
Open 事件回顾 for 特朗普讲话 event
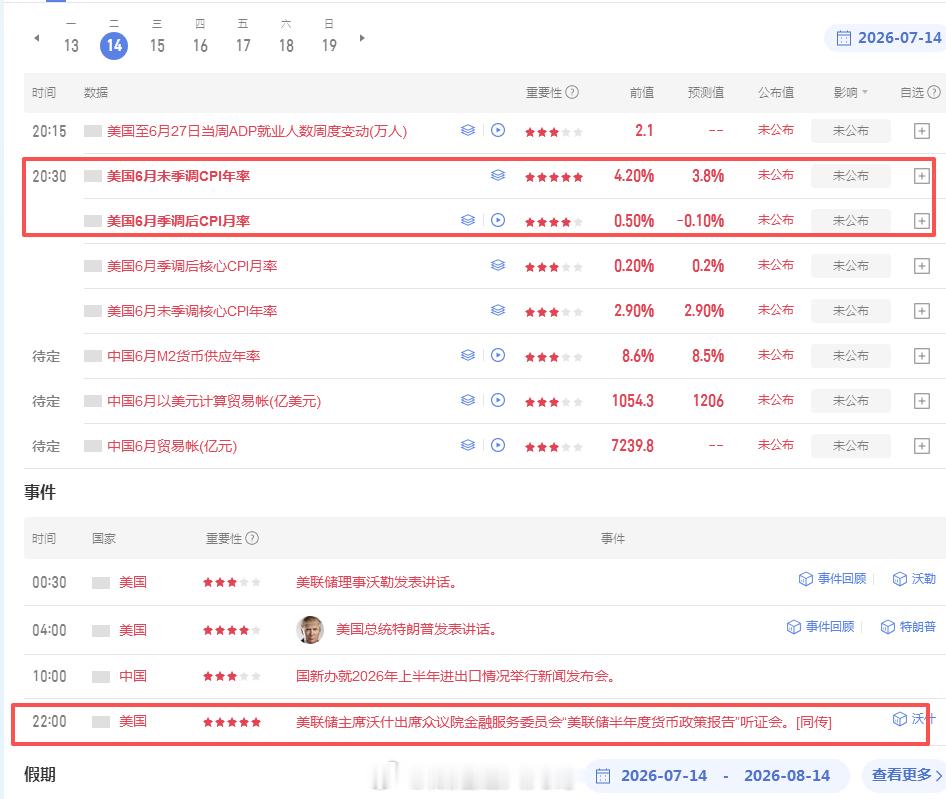[821, 627]
